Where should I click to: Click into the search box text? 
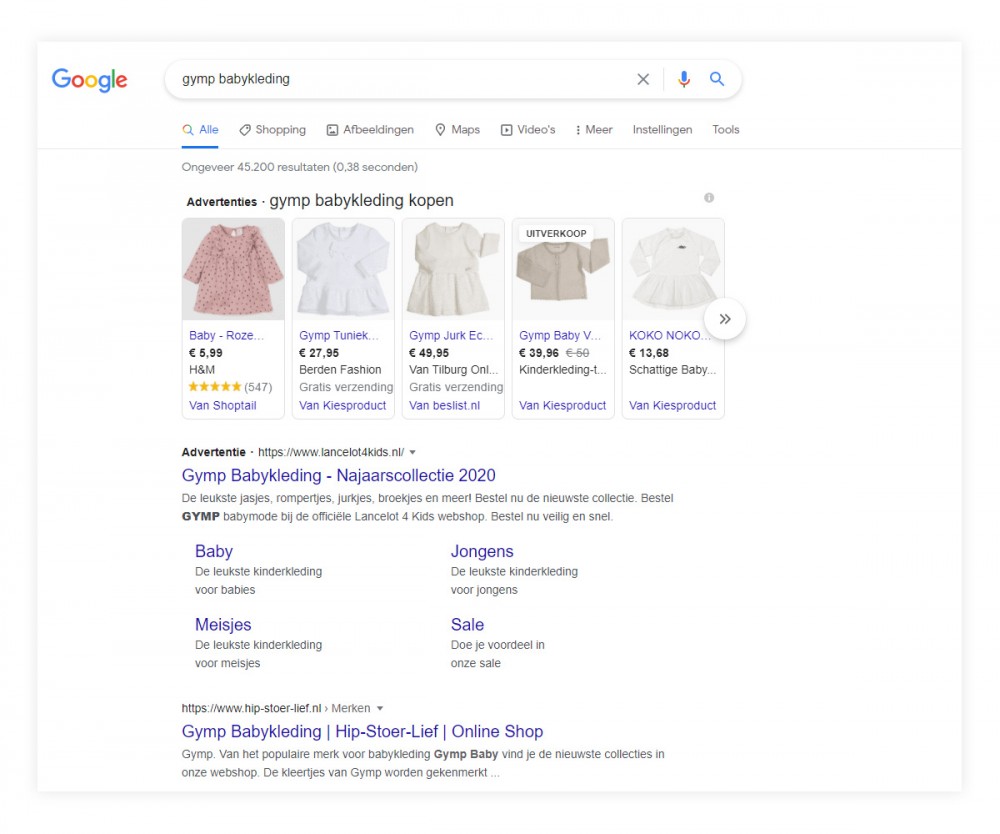coord(236,79)
